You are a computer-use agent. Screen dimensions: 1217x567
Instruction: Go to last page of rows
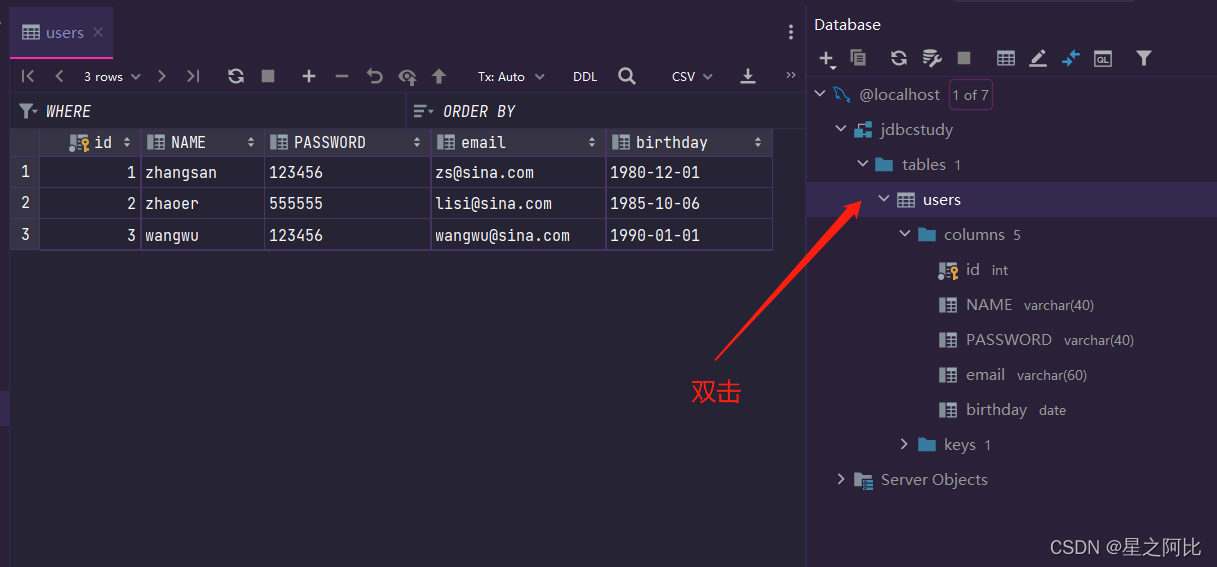[193, 76]
